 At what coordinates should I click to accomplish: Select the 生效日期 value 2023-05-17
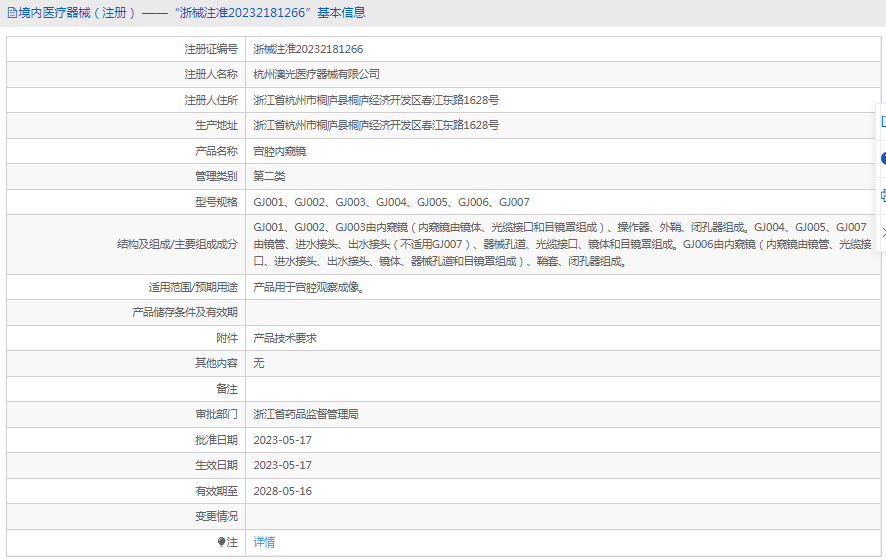283,465
